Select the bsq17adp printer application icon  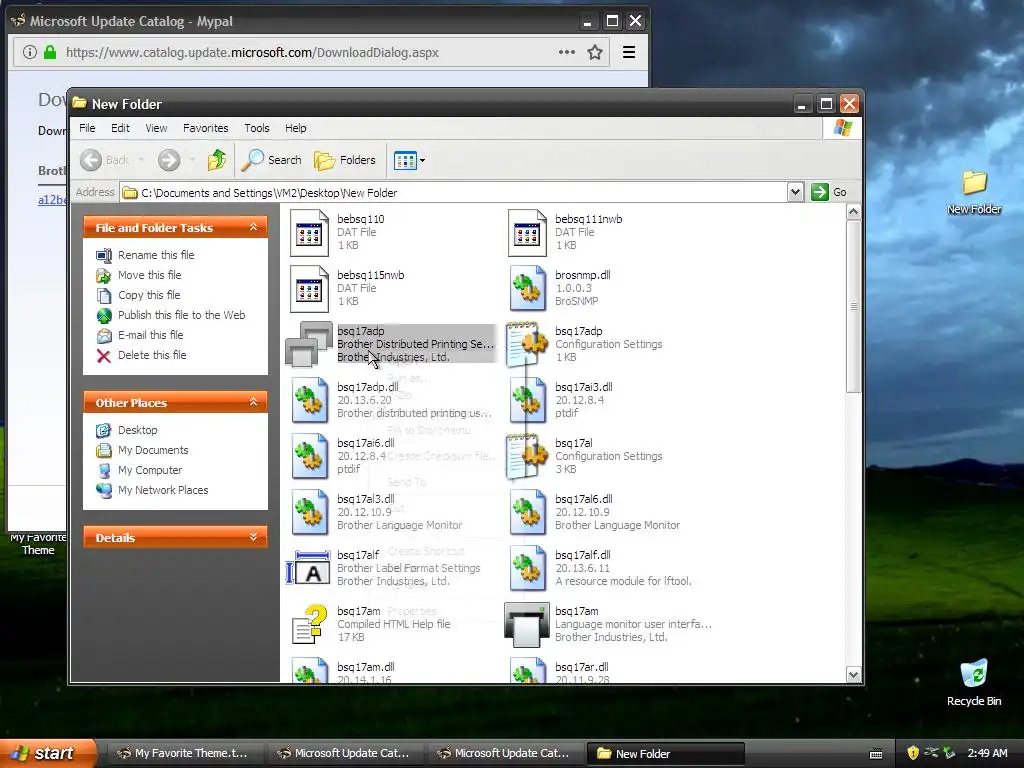click(x=309, y=344)
